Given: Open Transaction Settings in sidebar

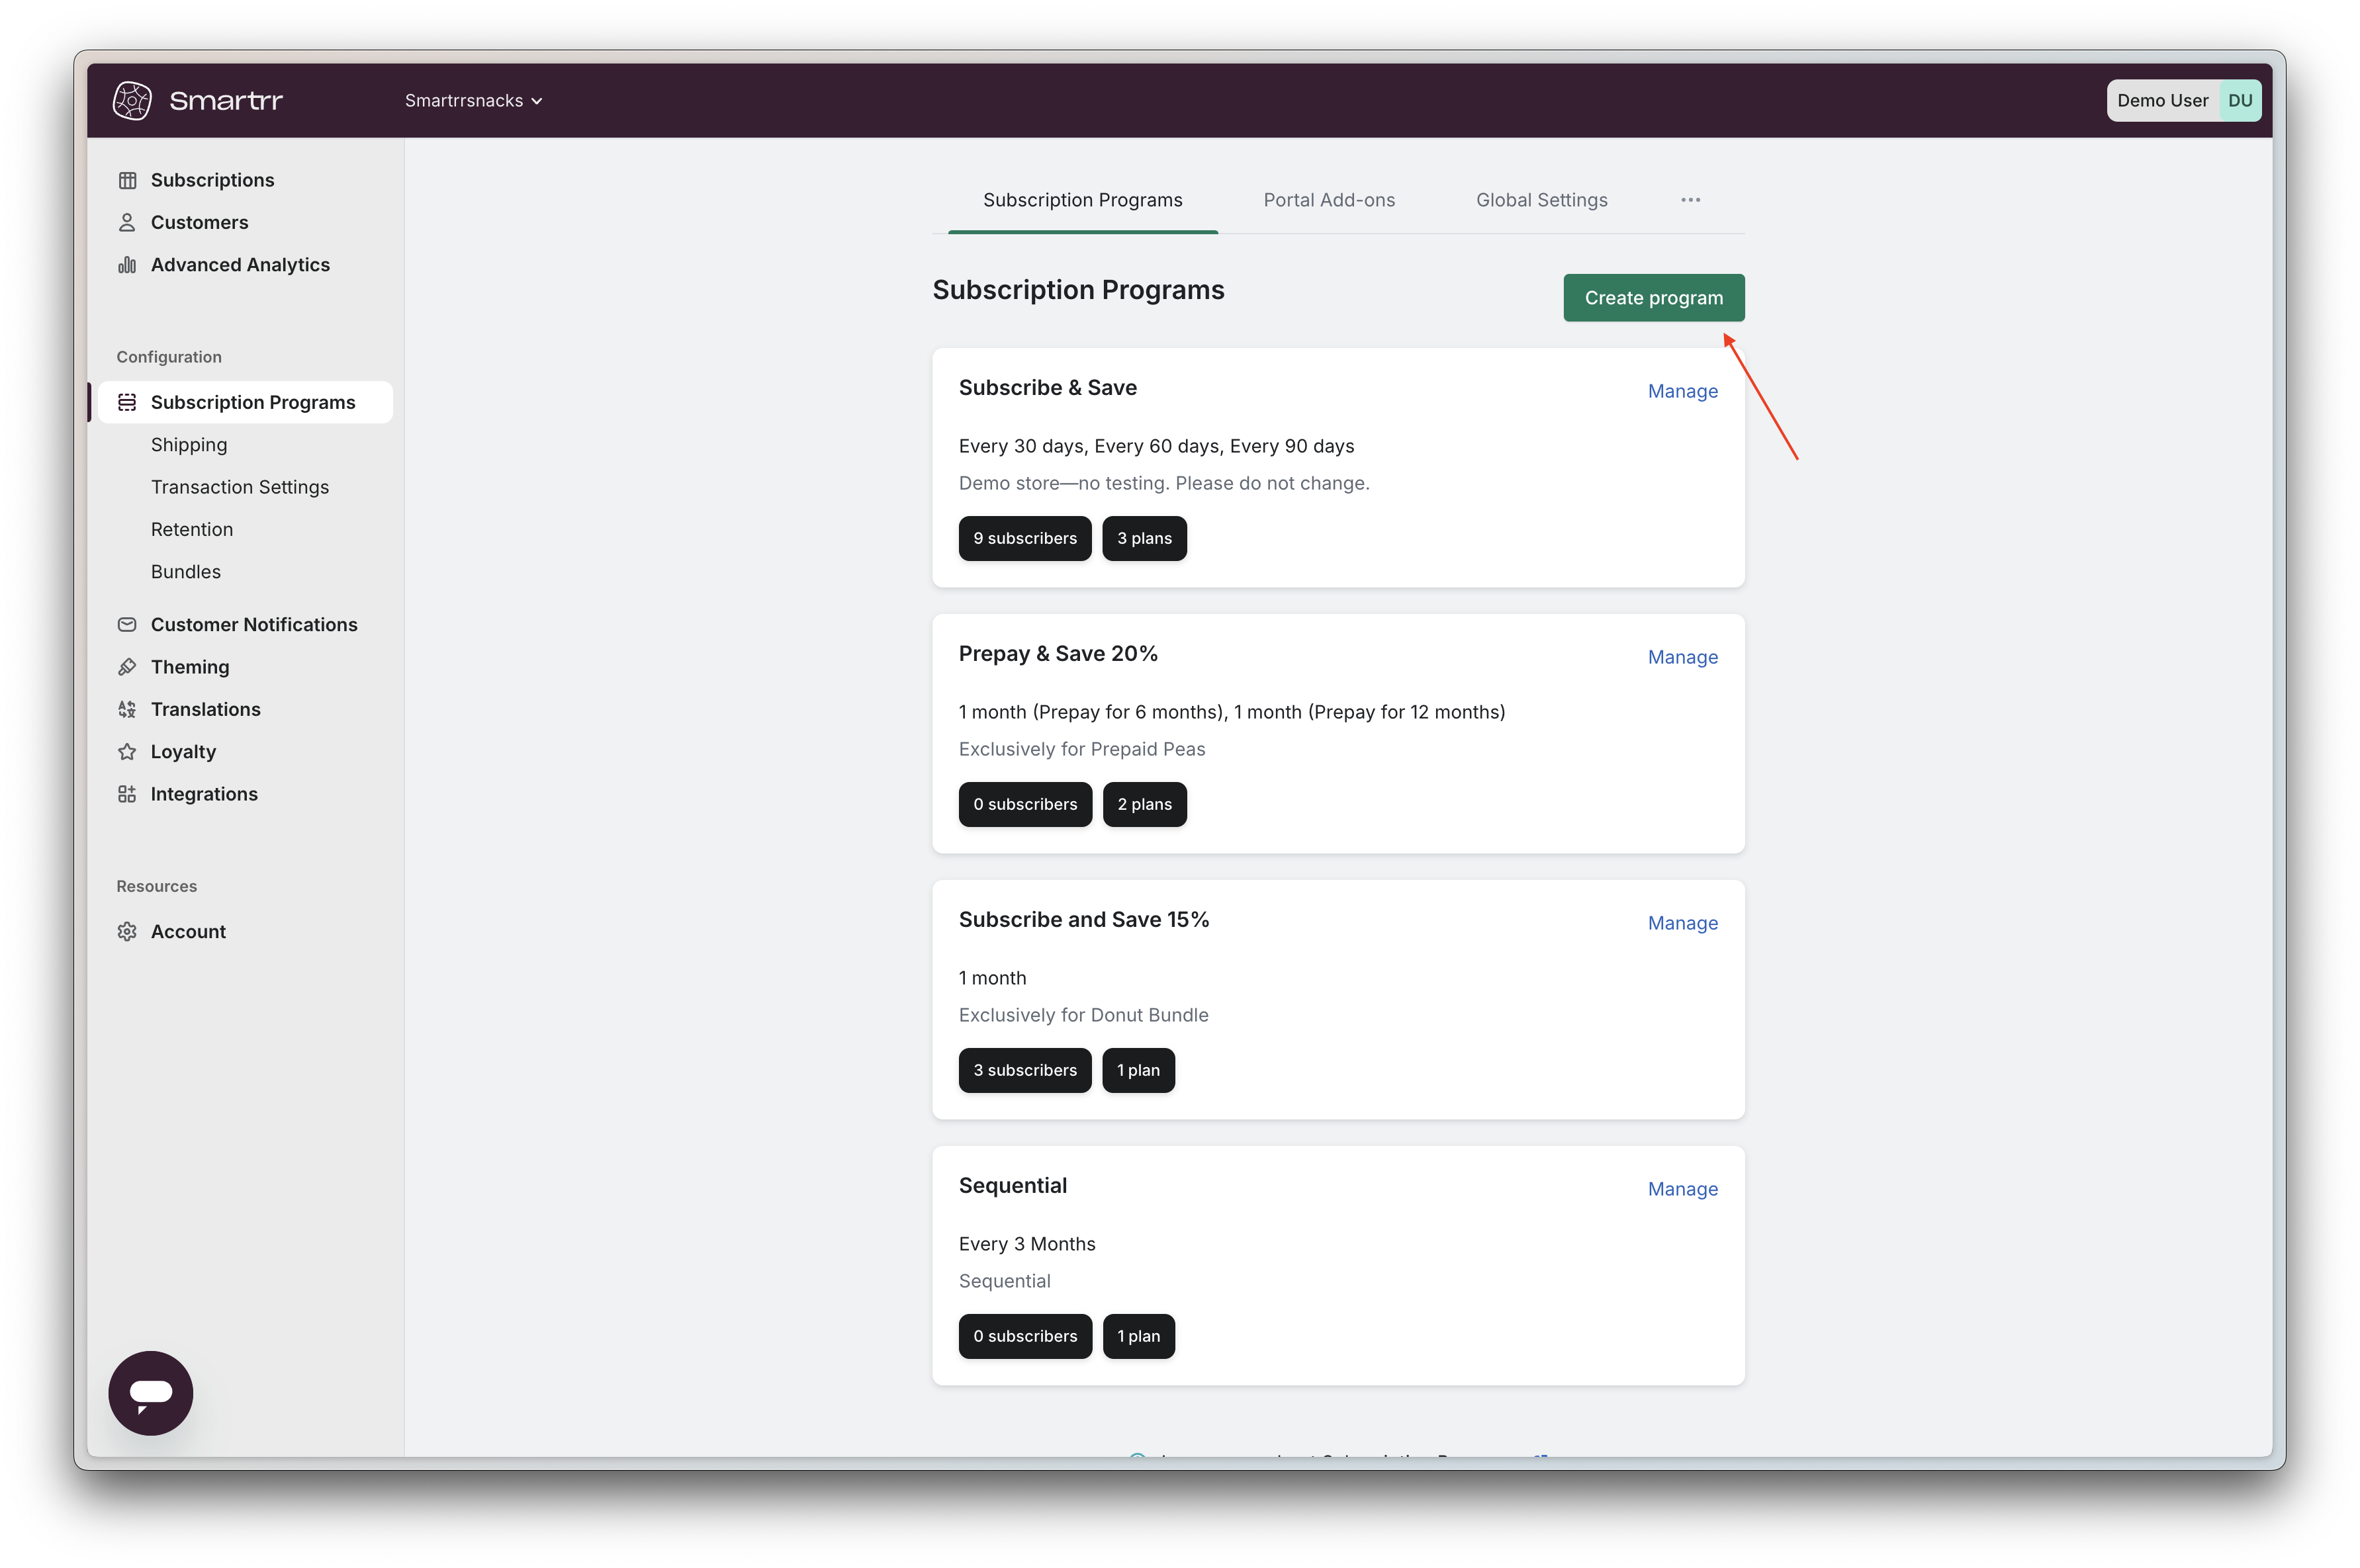Looking at the screenshot, I should (x=240, y=487).
